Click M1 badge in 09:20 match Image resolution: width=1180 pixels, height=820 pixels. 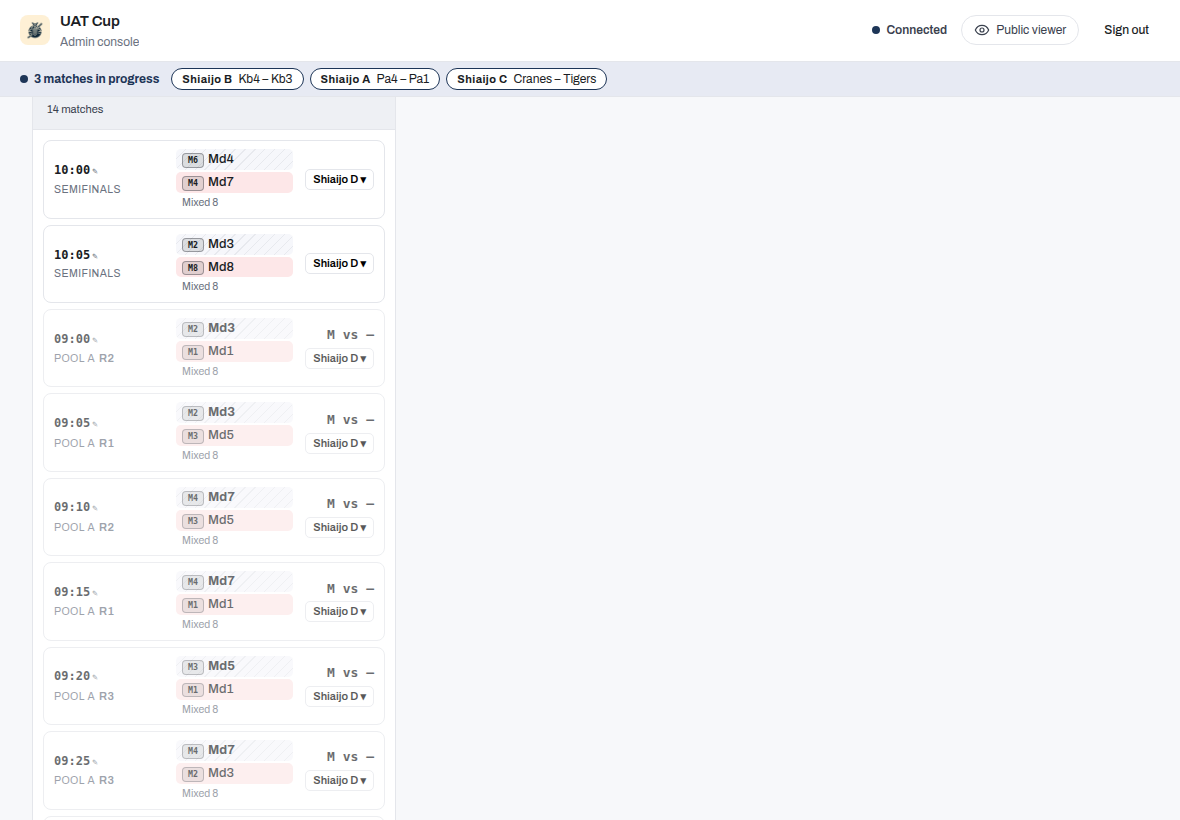[x=193, y=689]
